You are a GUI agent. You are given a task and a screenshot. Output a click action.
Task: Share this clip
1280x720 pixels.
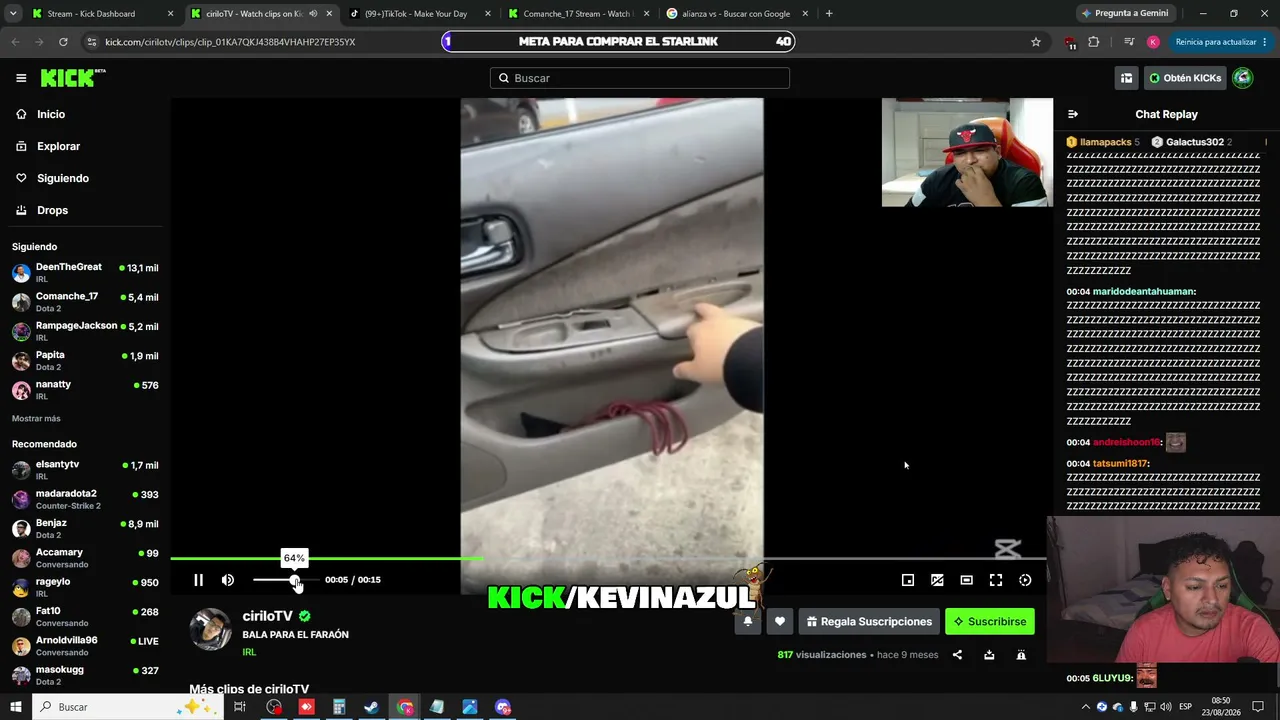pos(957,655)
